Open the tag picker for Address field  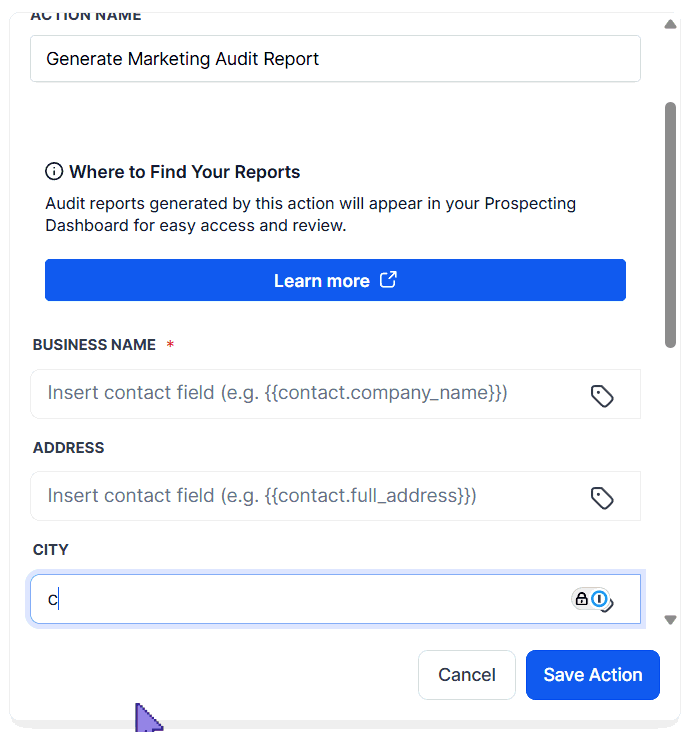click(x=602, y=498)
